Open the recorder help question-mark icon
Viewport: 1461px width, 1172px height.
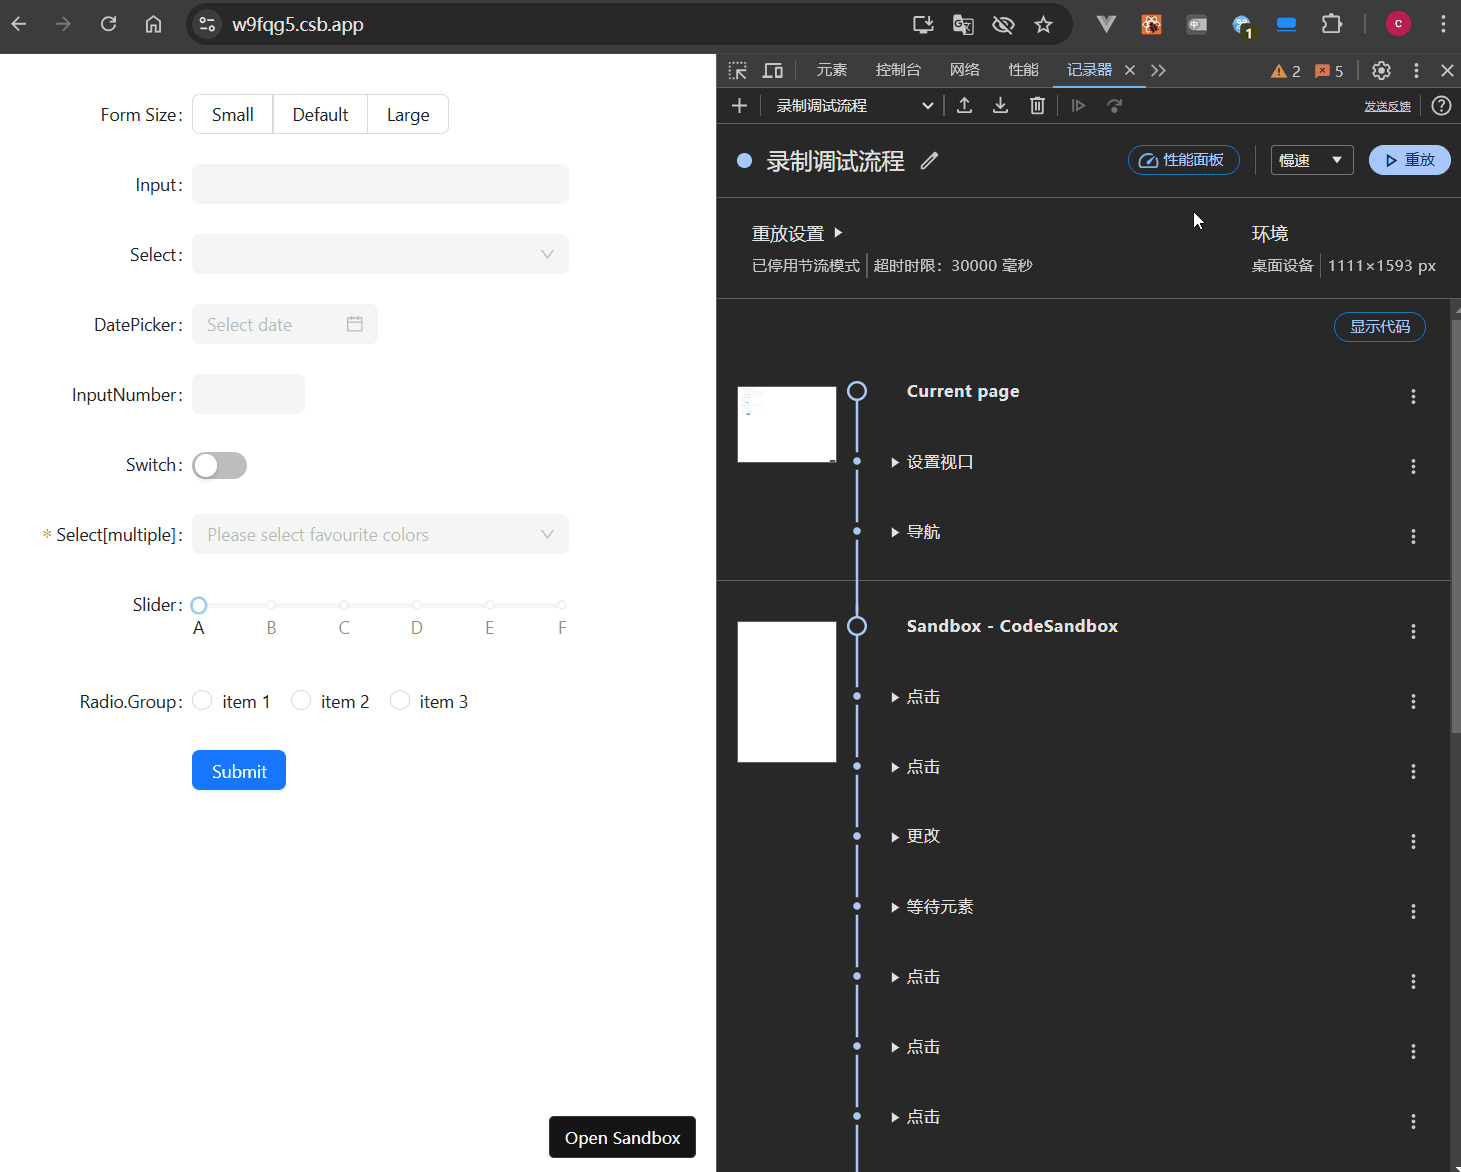click(x=1441, y=105)
